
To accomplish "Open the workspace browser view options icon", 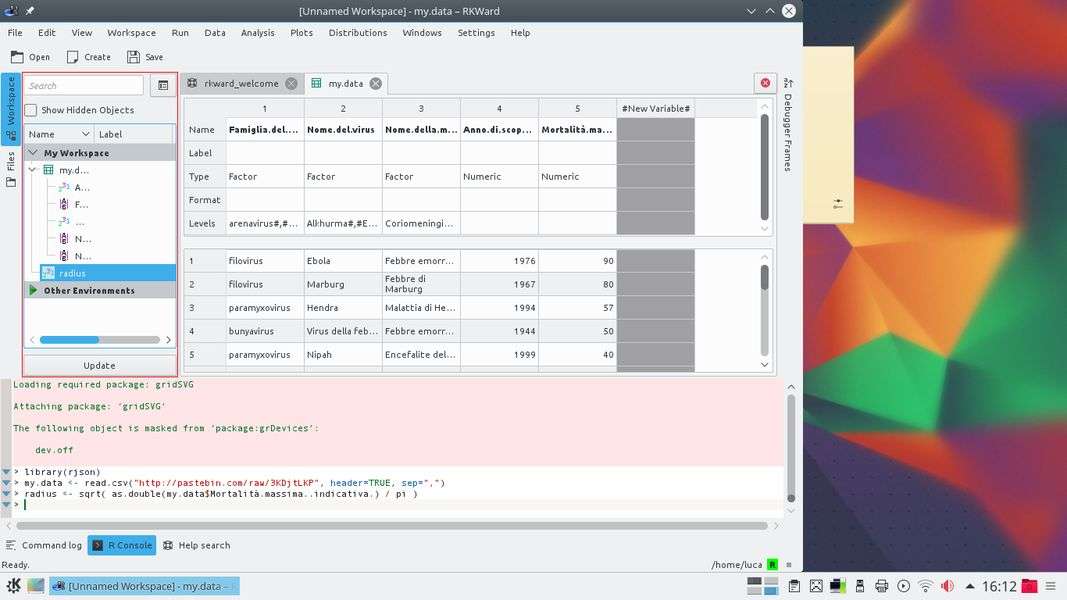I will click(x=163, y=86).
